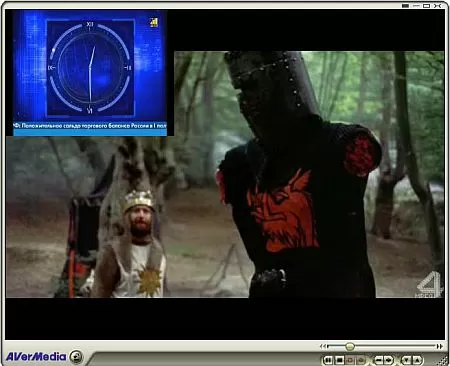450x366 pixels.
Task: Click the up arrow channel button
Action: click(417, 360)
